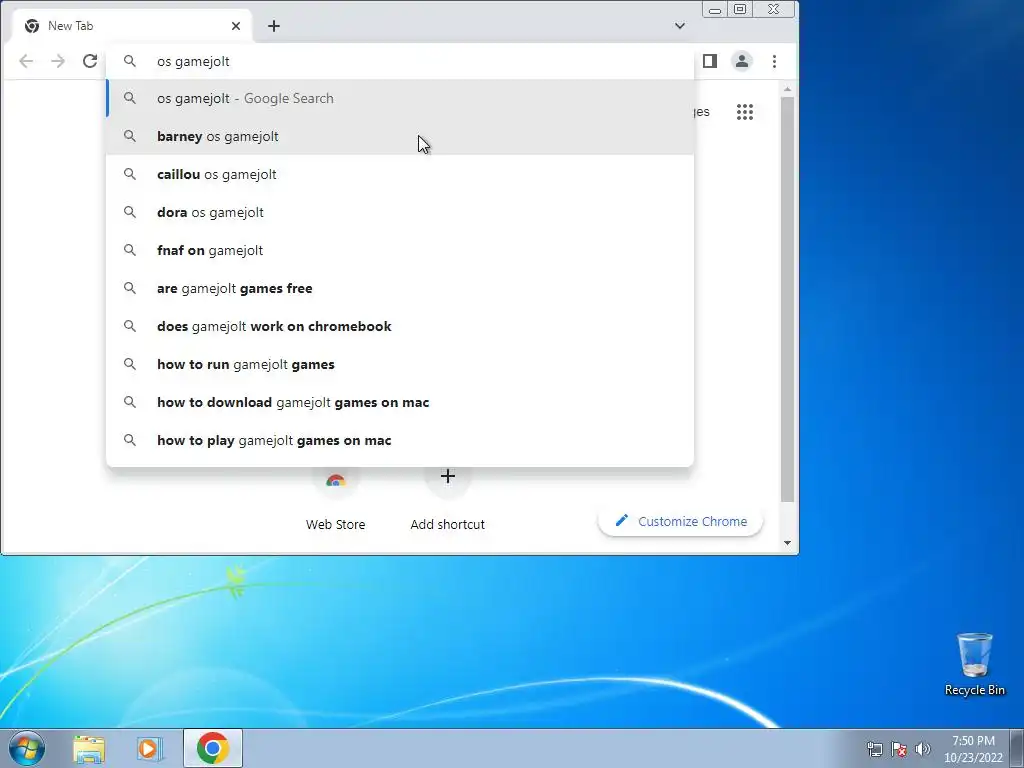Screen dimensions: 1024x768
Task: Click the address bar with 'os gamejolt'
Action: [x=400, y=61]
